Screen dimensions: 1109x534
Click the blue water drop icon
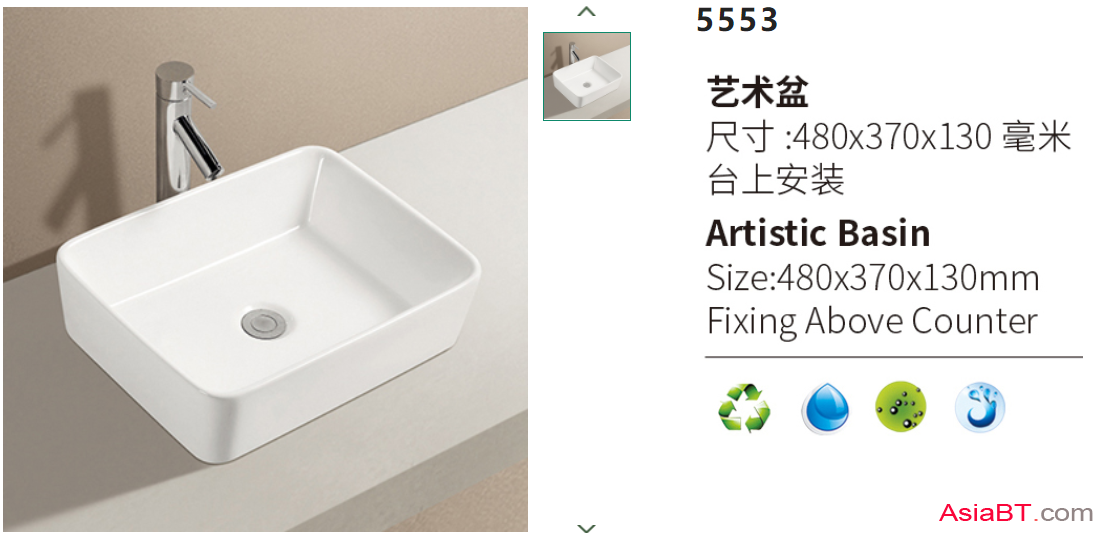pyautogui.click(x=825, y=409)
